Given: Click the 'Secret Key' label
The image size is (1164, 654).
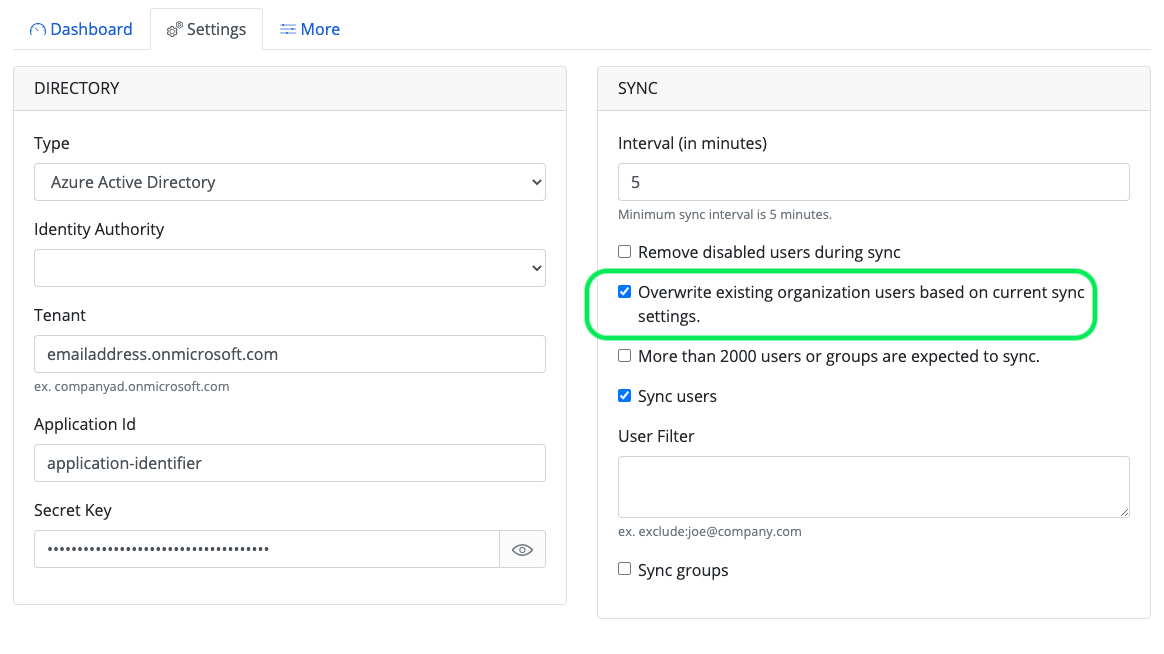Looking at the screenshot, I should pos(73,511).
